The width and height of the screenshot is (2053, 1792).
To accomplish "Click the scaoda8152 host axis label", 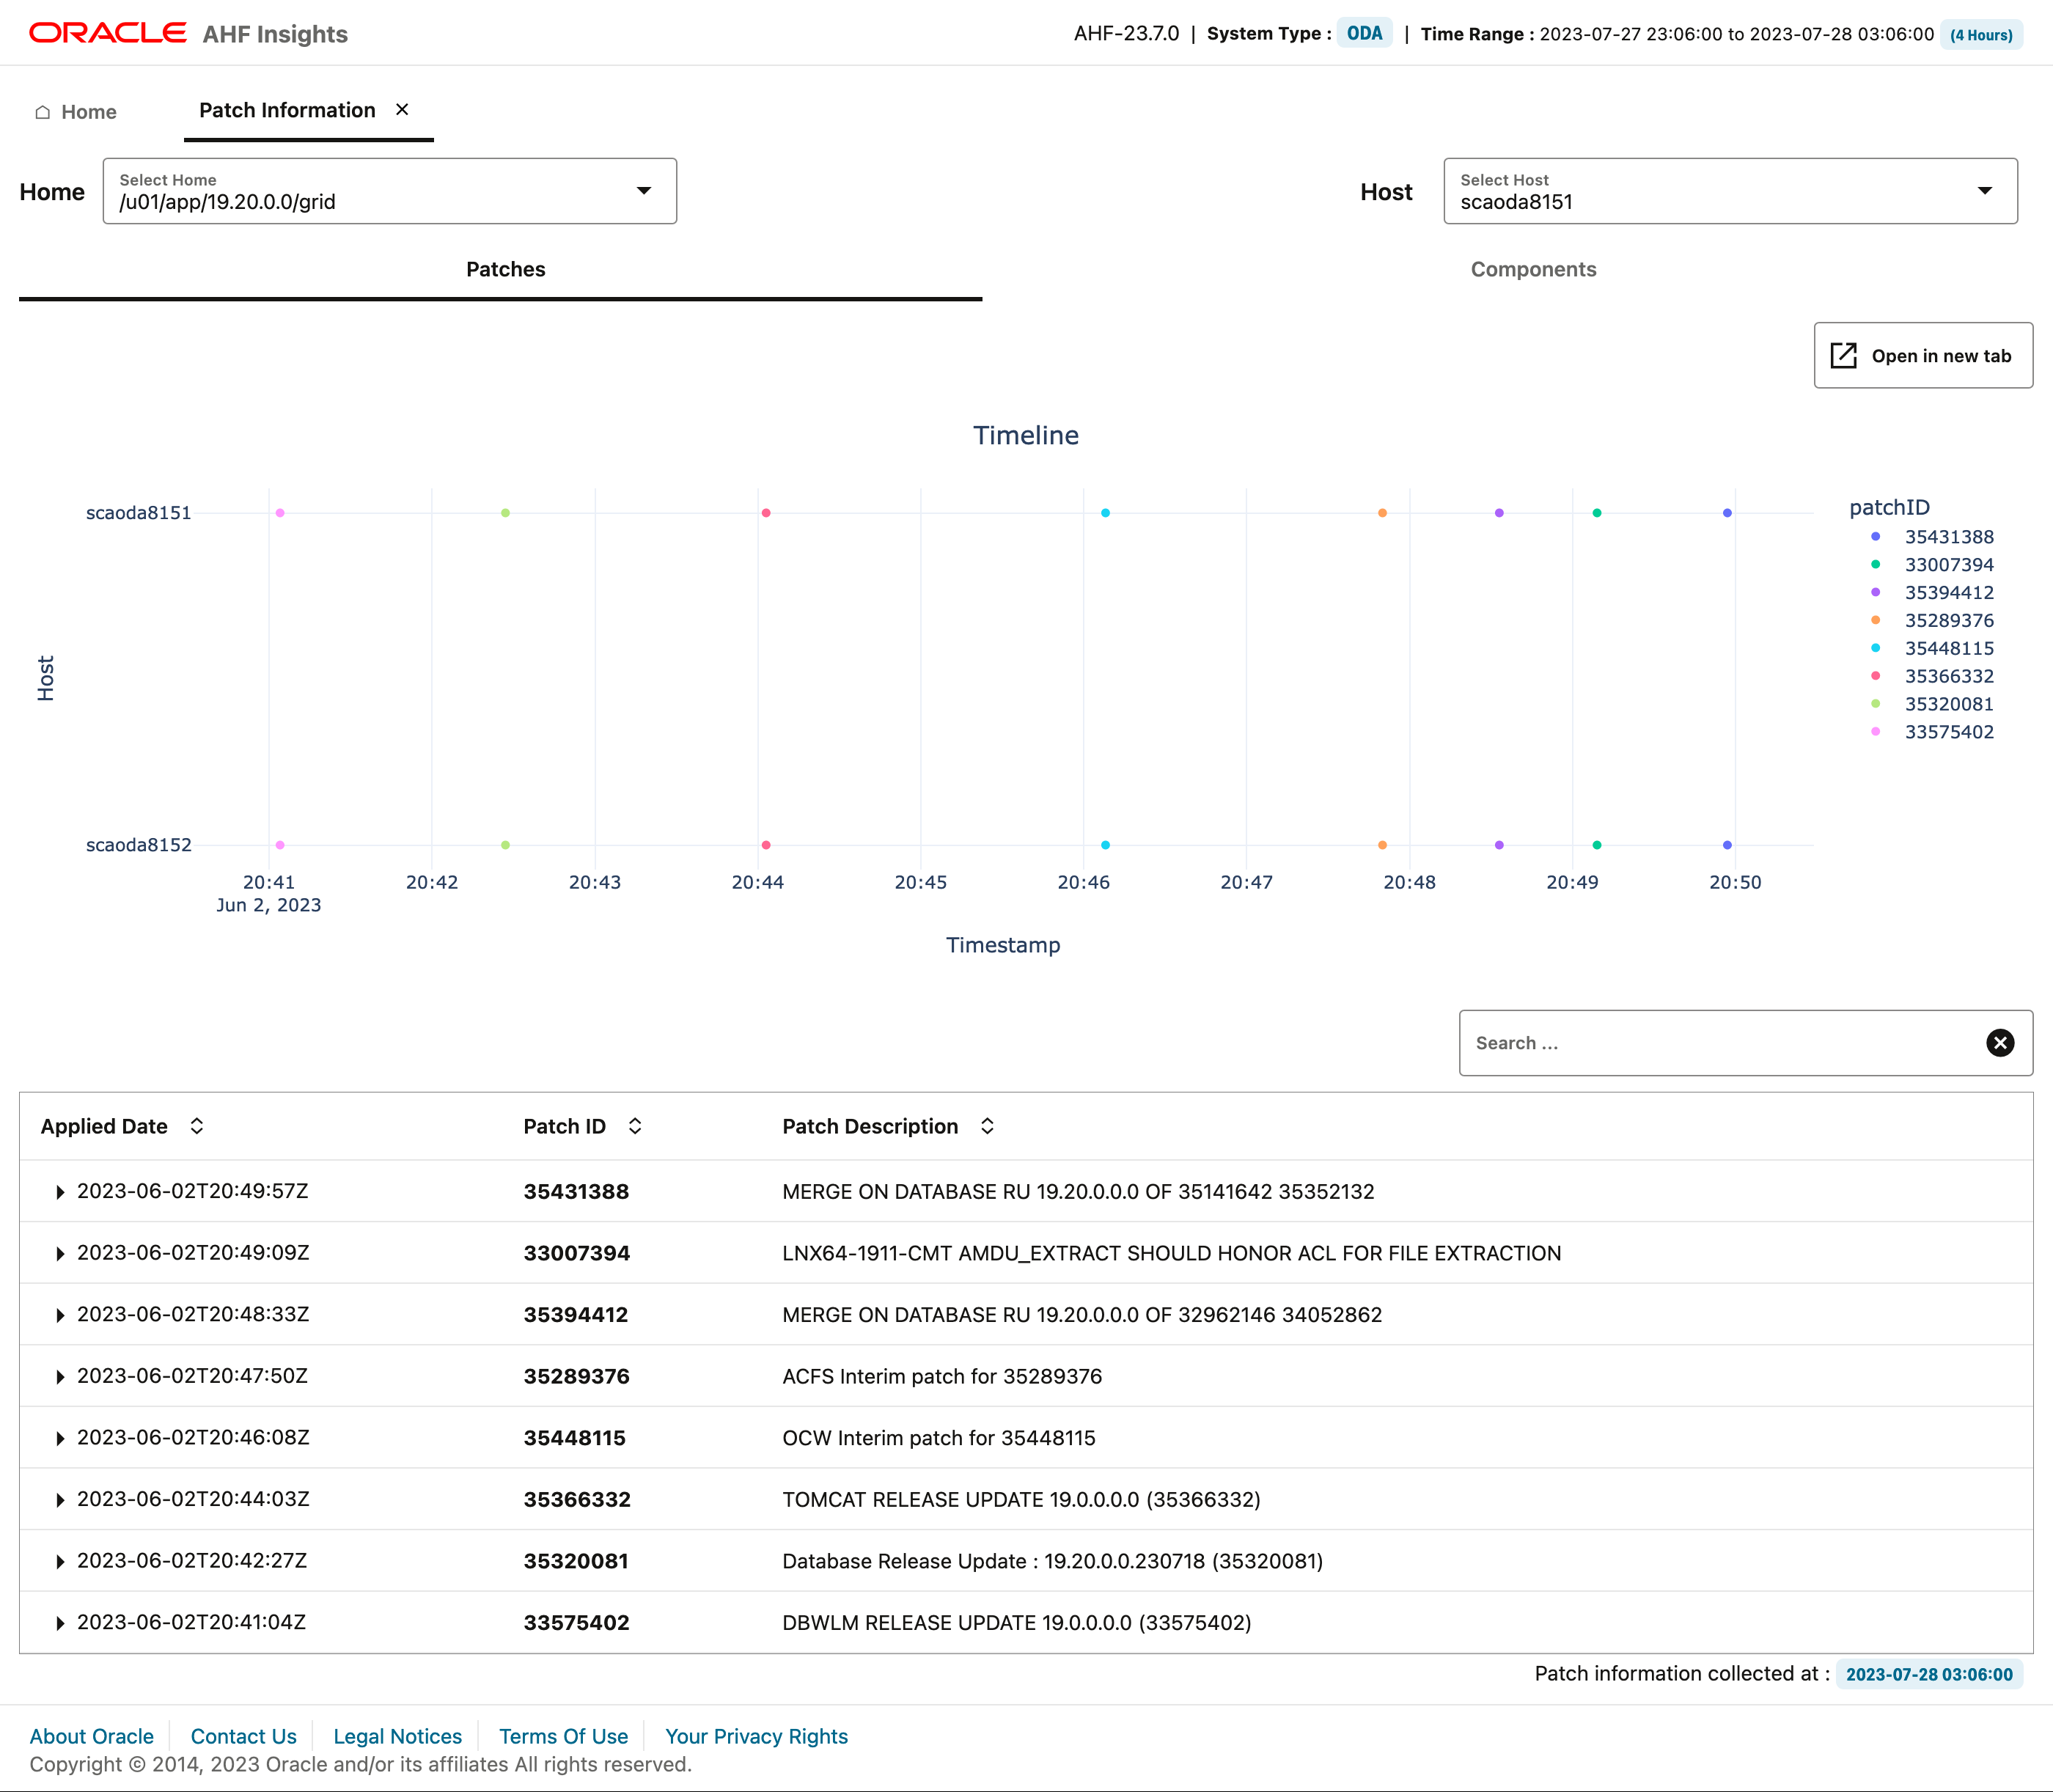I will point(138,845).
